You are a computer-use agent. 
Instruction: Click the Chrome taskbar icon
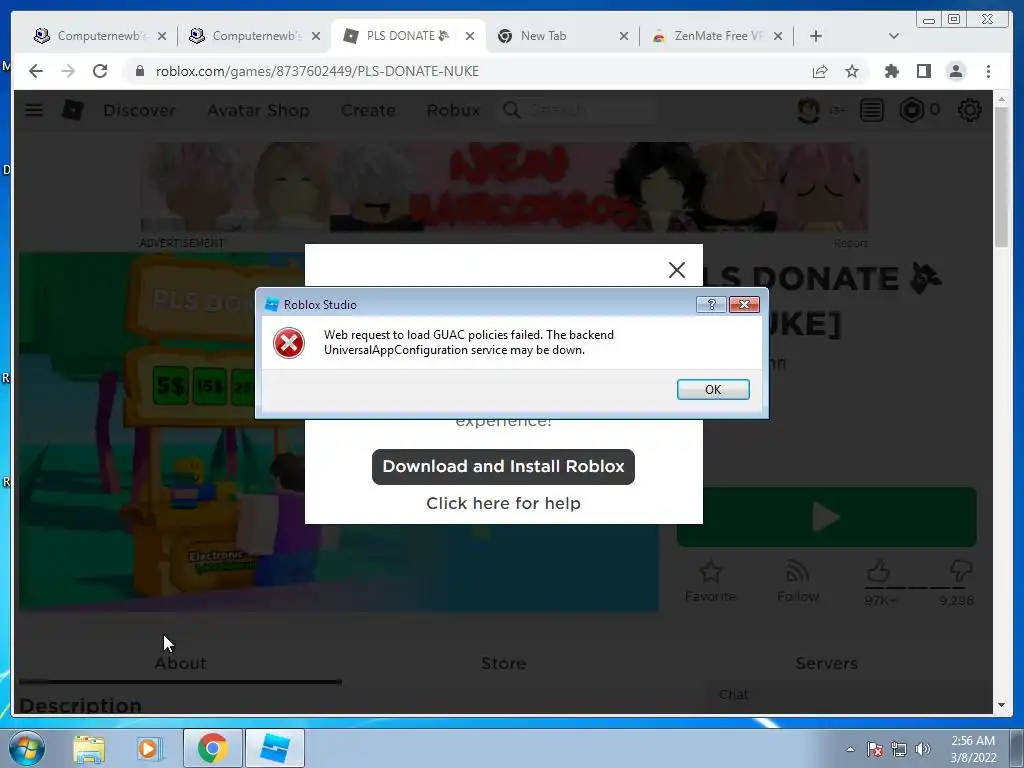(212, 748)
